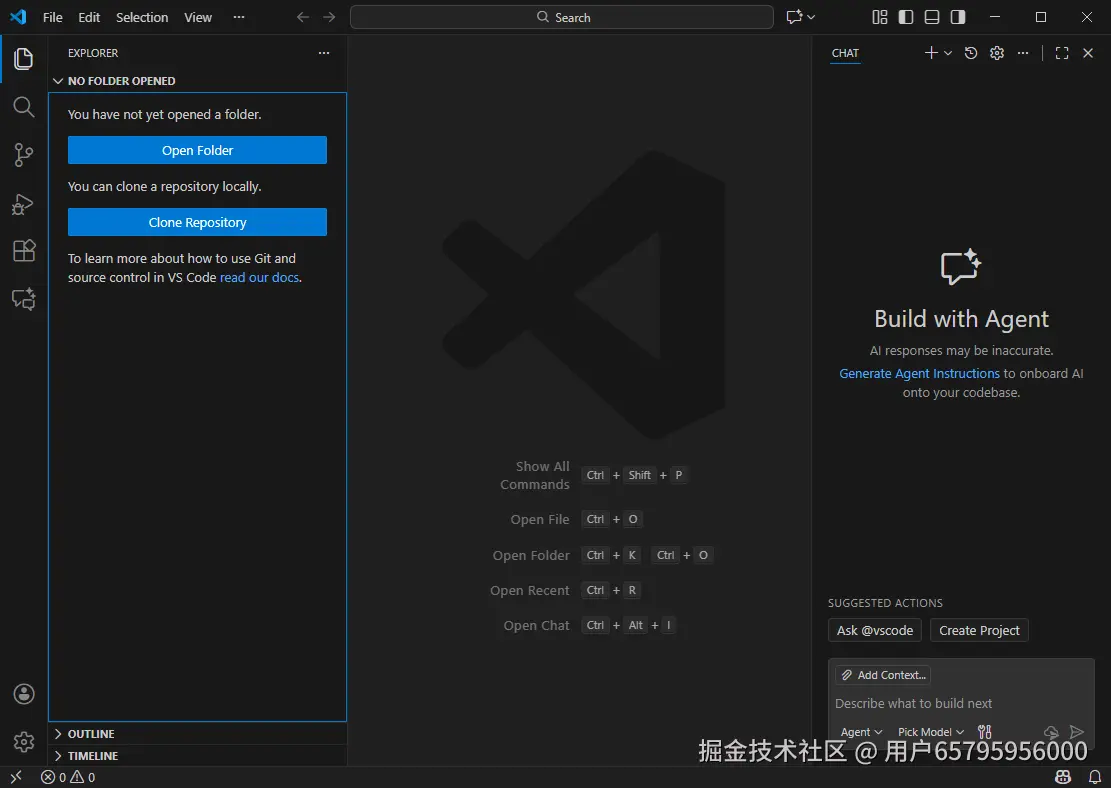
Task: Toggle the bottom panel visibility
Action: tap(932, 17)
